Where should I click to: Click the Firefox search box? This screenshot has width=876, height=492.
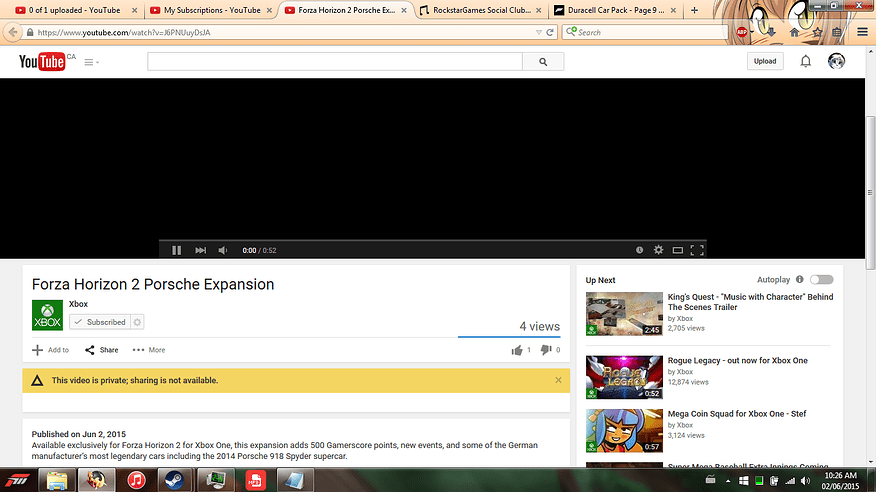646,32
